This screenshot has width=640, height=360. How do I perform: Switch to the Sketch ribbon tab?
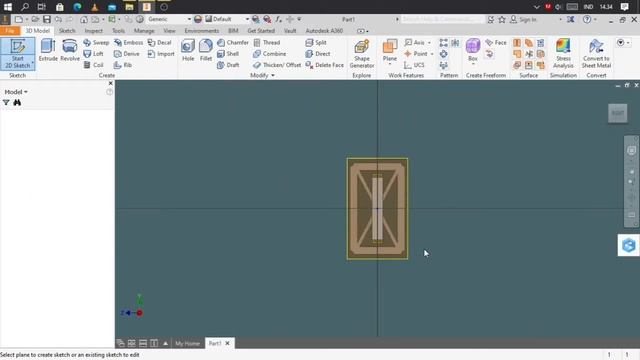[x=67, y=31]
